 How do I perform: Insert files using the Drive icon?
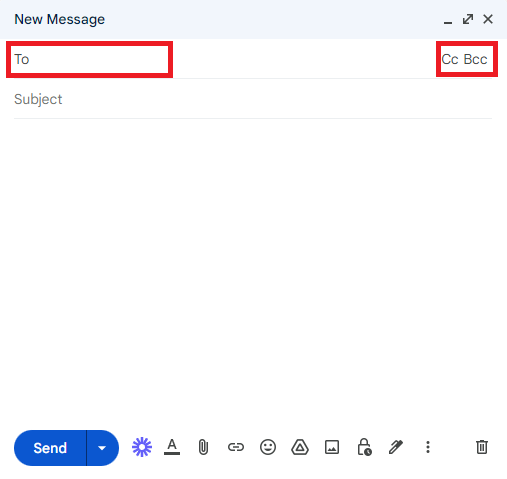click(x=300, y=447)
